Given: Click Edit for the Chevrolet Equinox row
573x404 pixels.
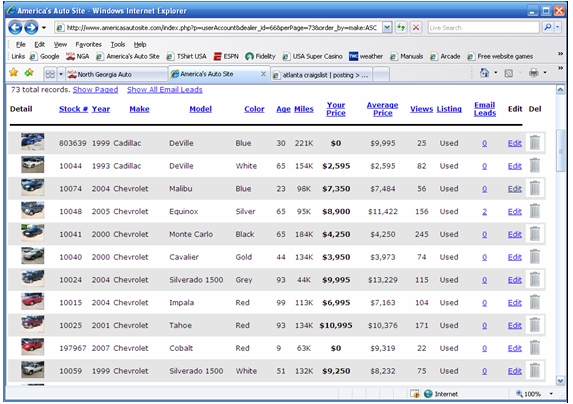Looking at the screenshot, I should (x=515, y=211).
